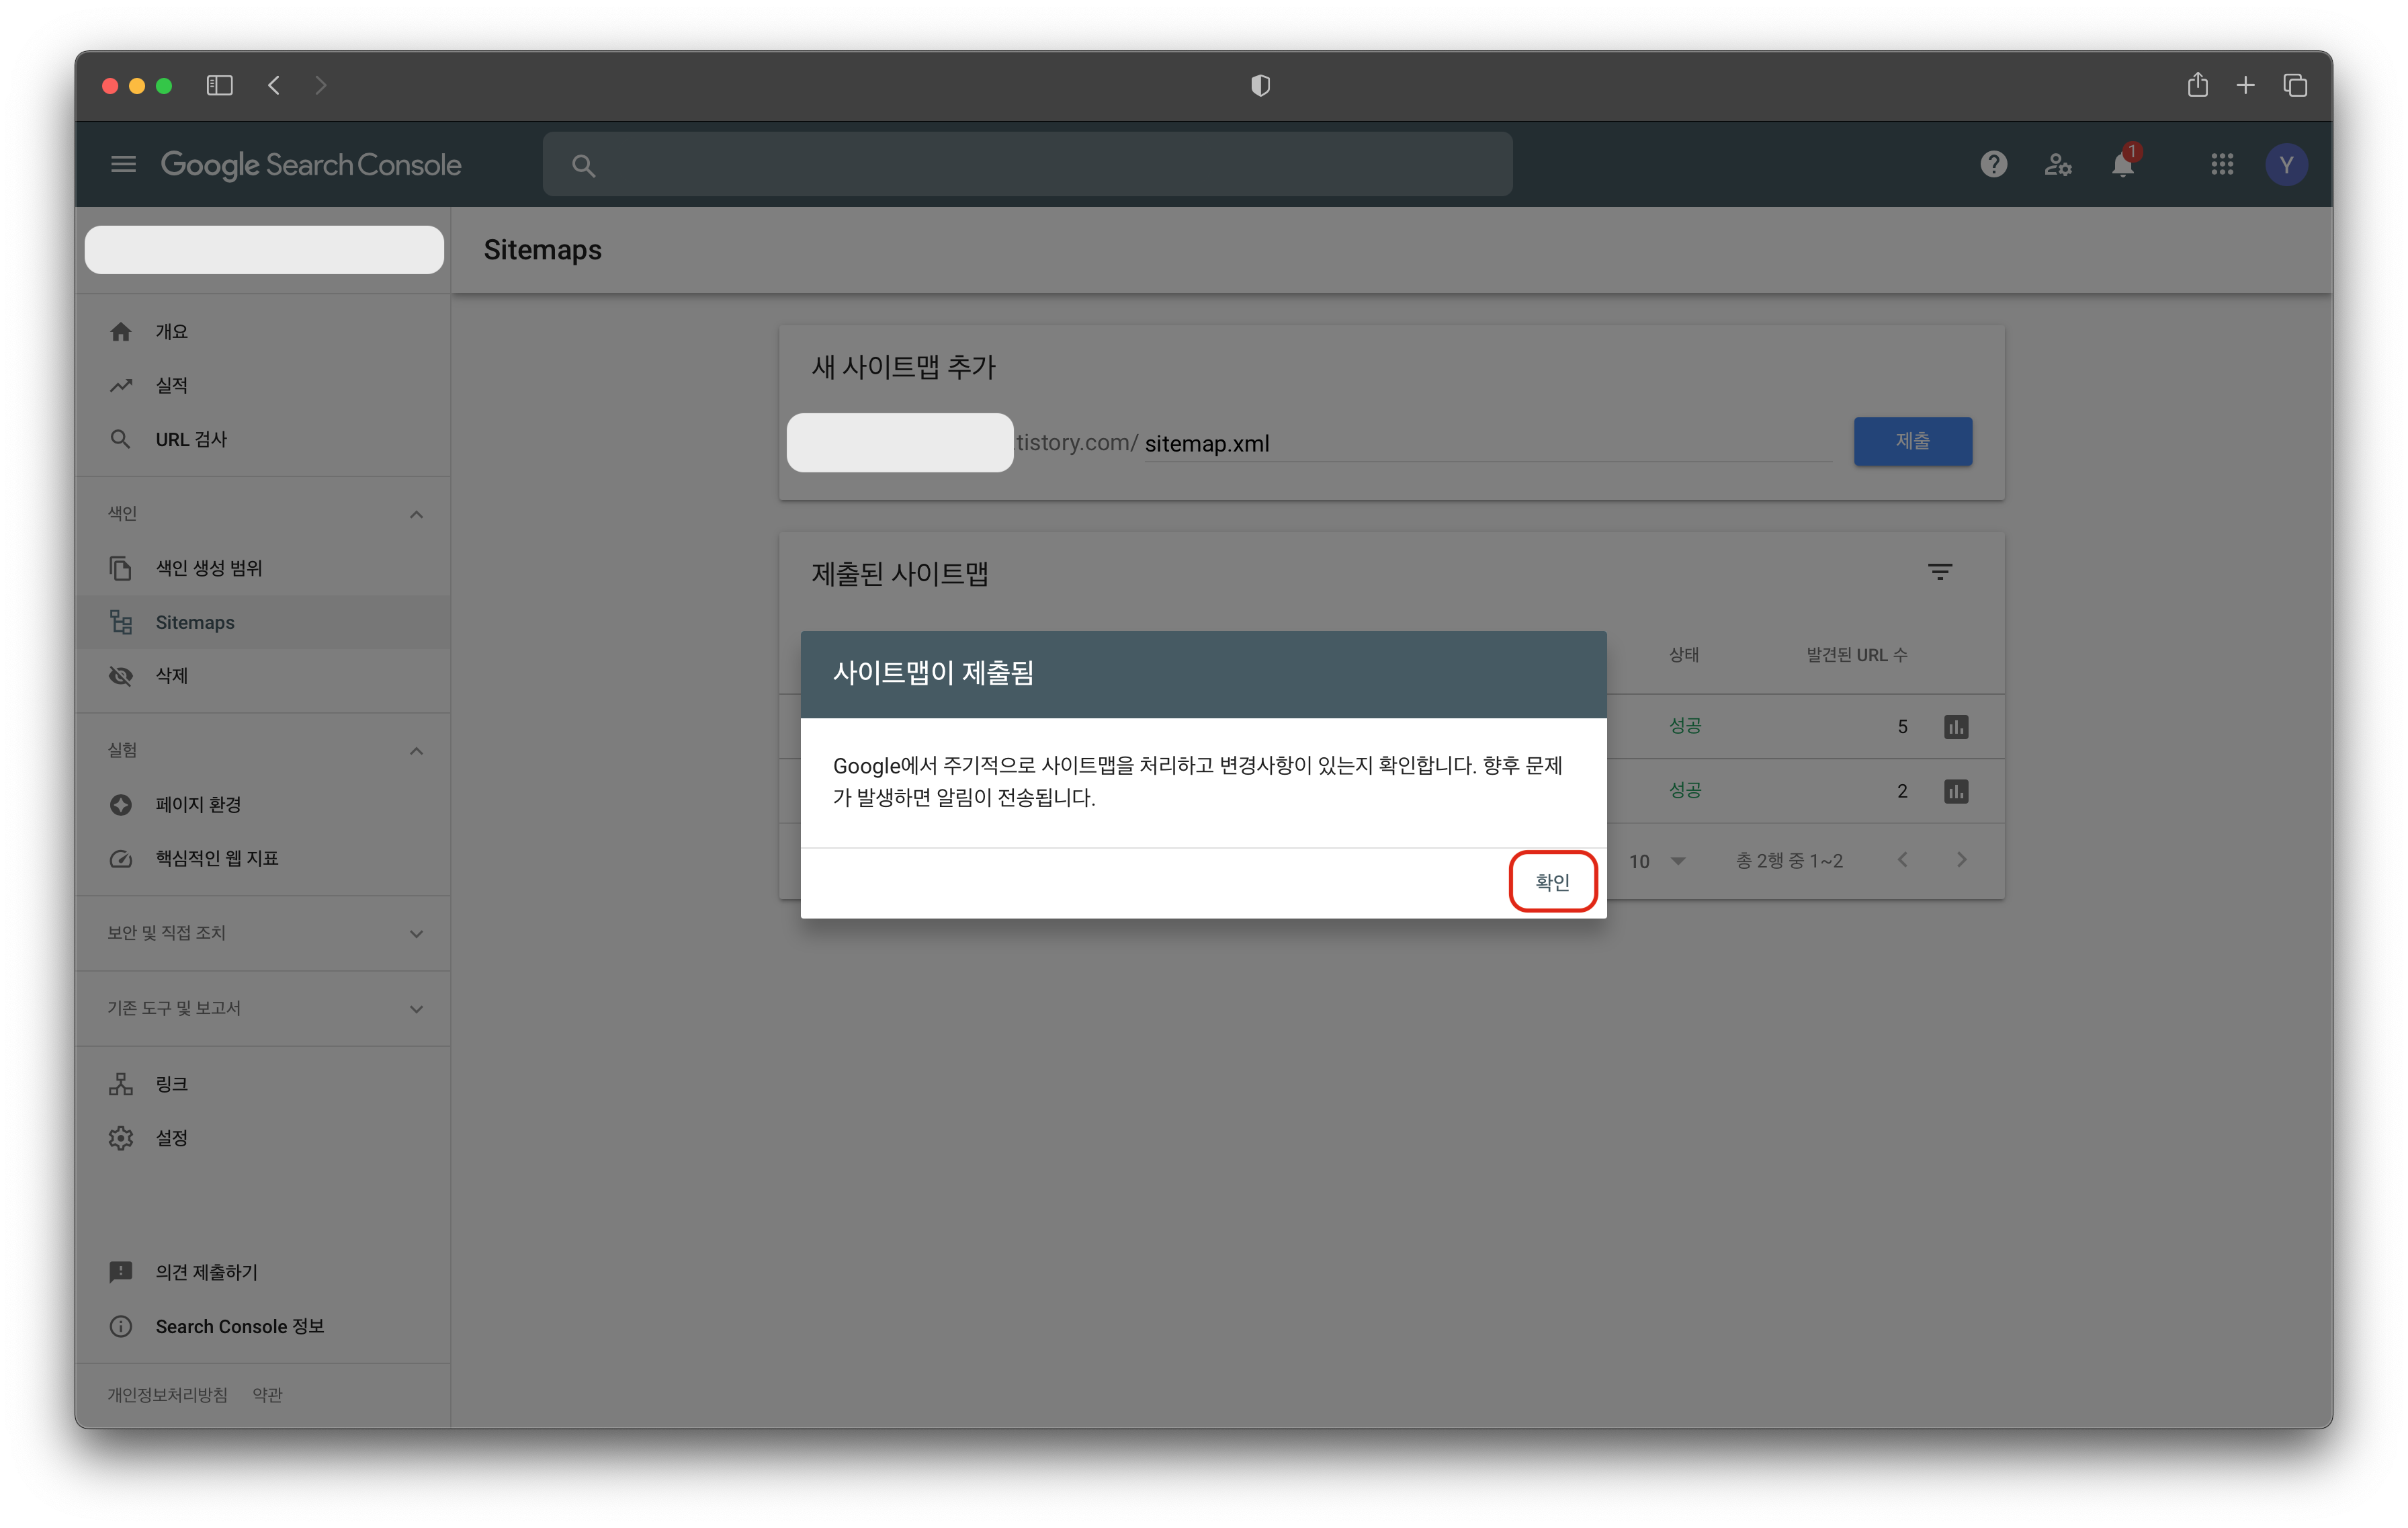Click the blue 제출 button
The width and height of the screenshot is (2408, 1528).
pos(1912,441)
